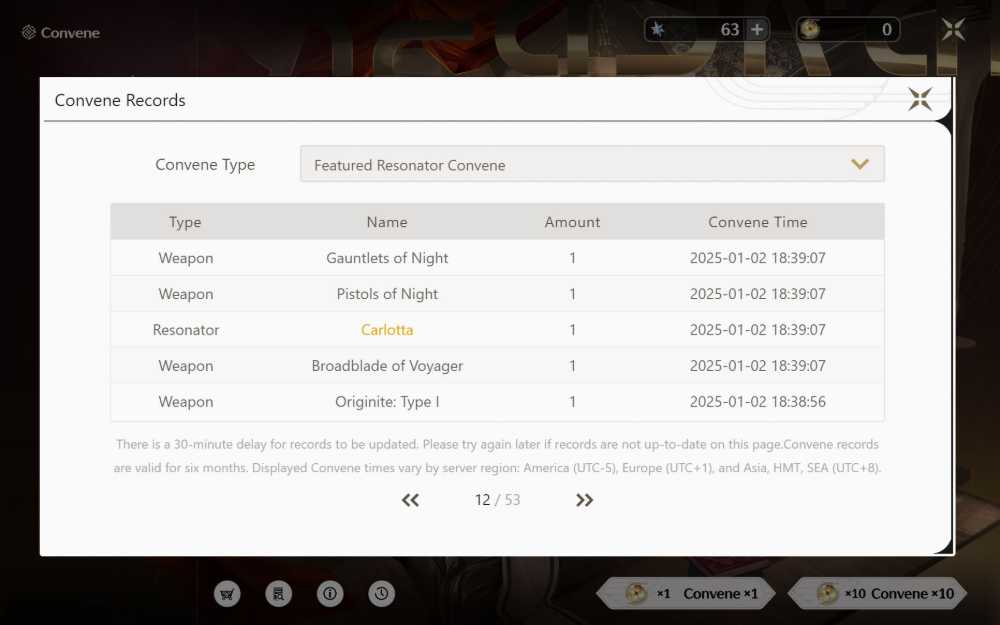Click the Astrite star currency icon

(x=658, y=29)
